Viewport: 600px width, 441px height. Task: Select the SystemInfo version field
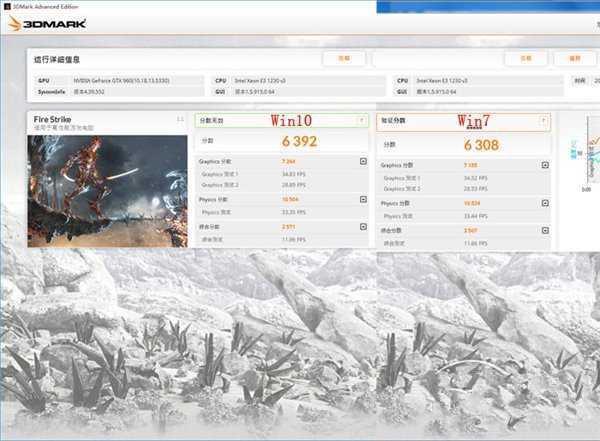[138, 92]
